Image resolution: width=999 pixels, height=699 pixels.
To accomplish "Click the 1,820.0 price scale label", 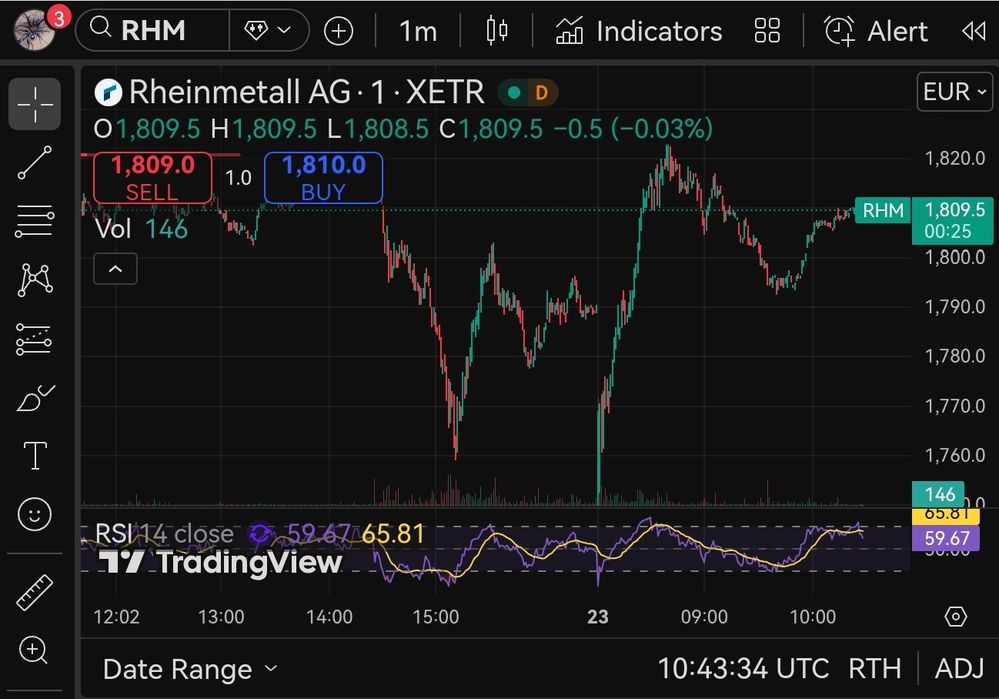I will [954, 158].
